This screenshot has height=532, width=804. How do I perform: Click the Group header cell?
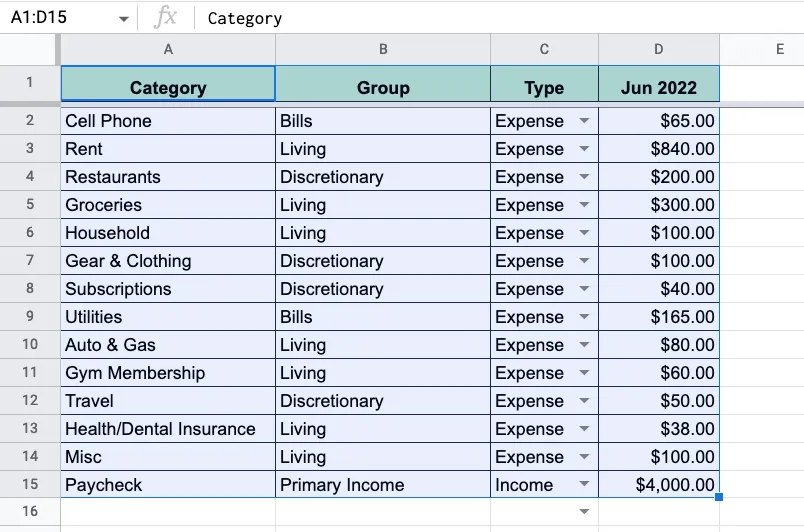(x=383, y=84)
